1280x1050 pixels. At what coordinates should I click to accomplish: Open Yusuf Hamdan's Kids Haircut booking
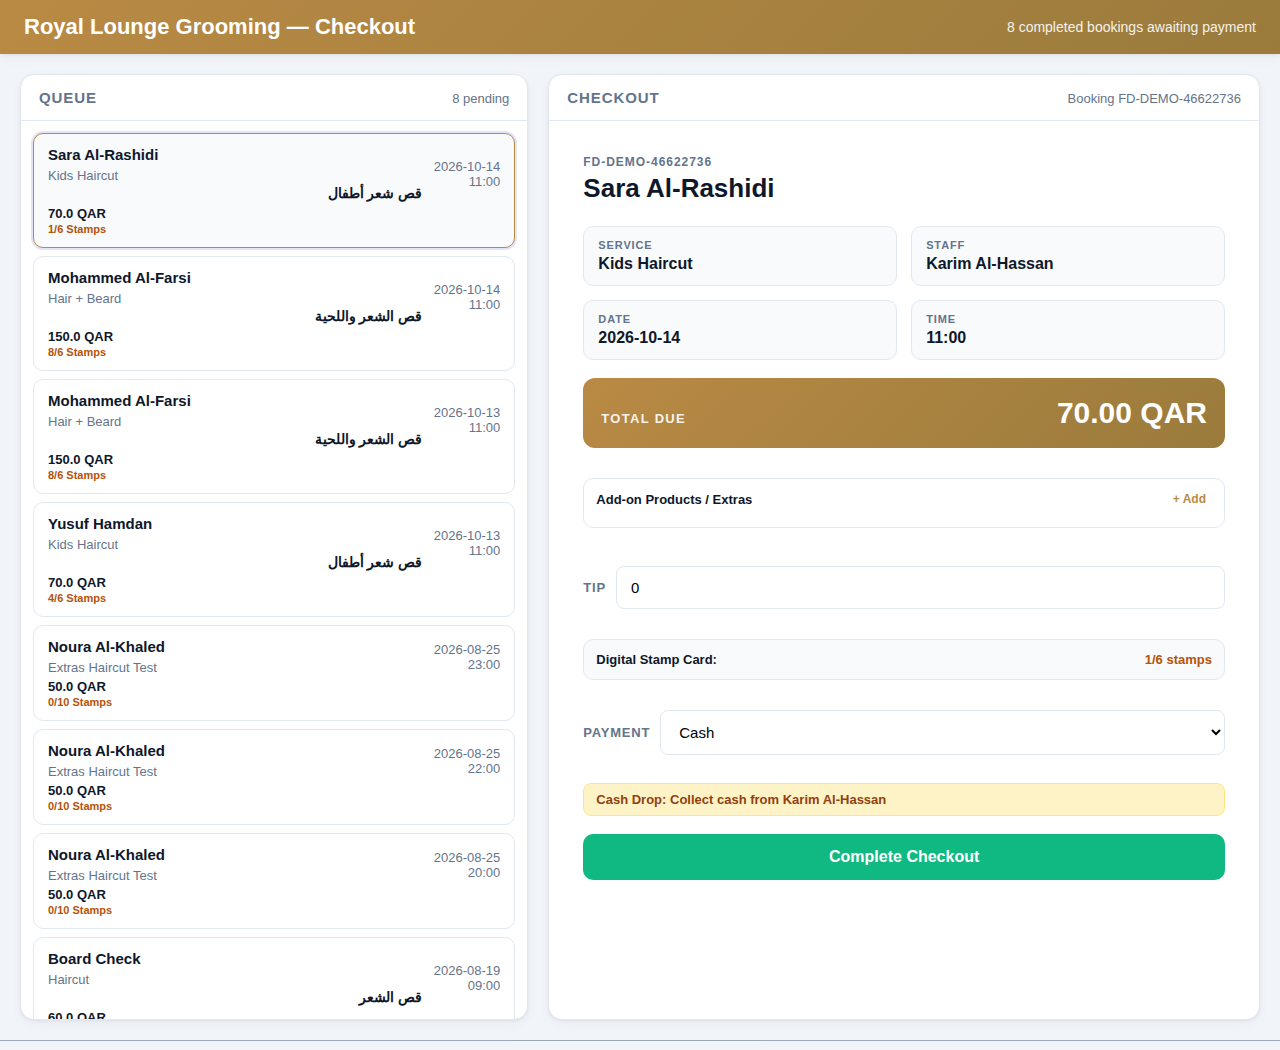click(274, 559)
